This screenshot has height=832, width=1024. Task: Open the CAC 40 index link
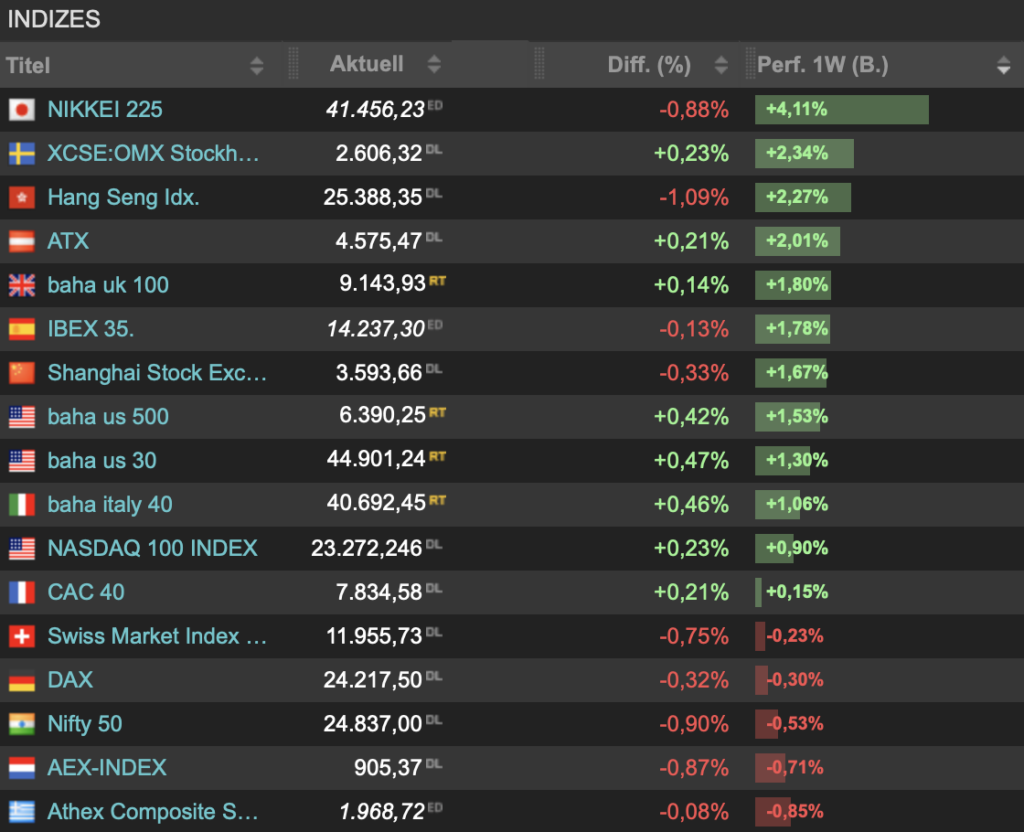86,592
